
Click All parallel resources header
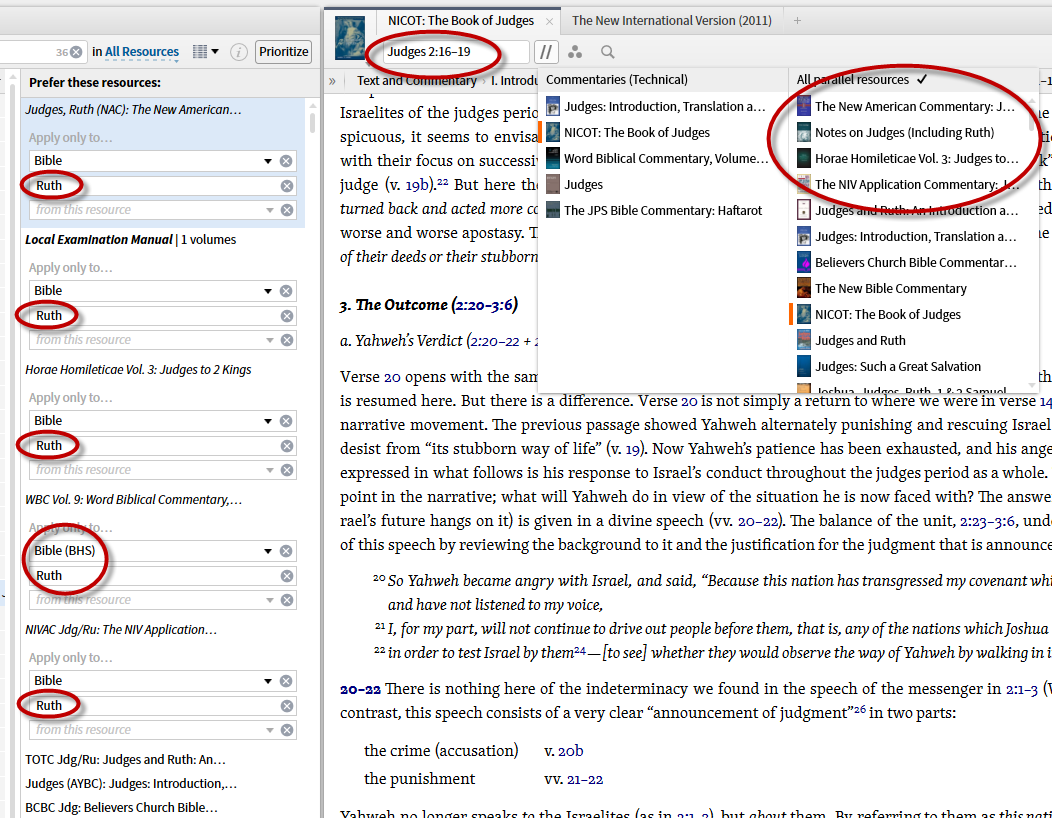[x=861, y=80]
